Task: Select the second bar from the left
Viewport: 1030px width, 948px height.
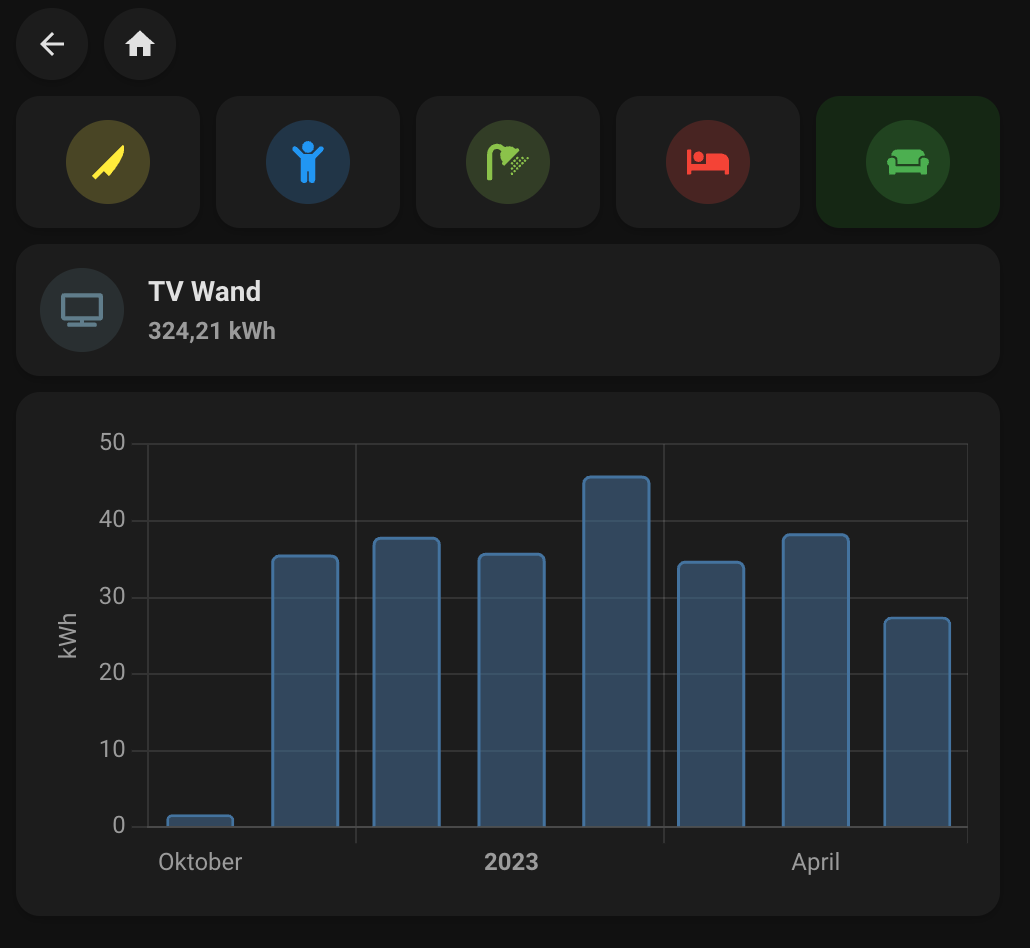Action: click(x=305, y=691)
